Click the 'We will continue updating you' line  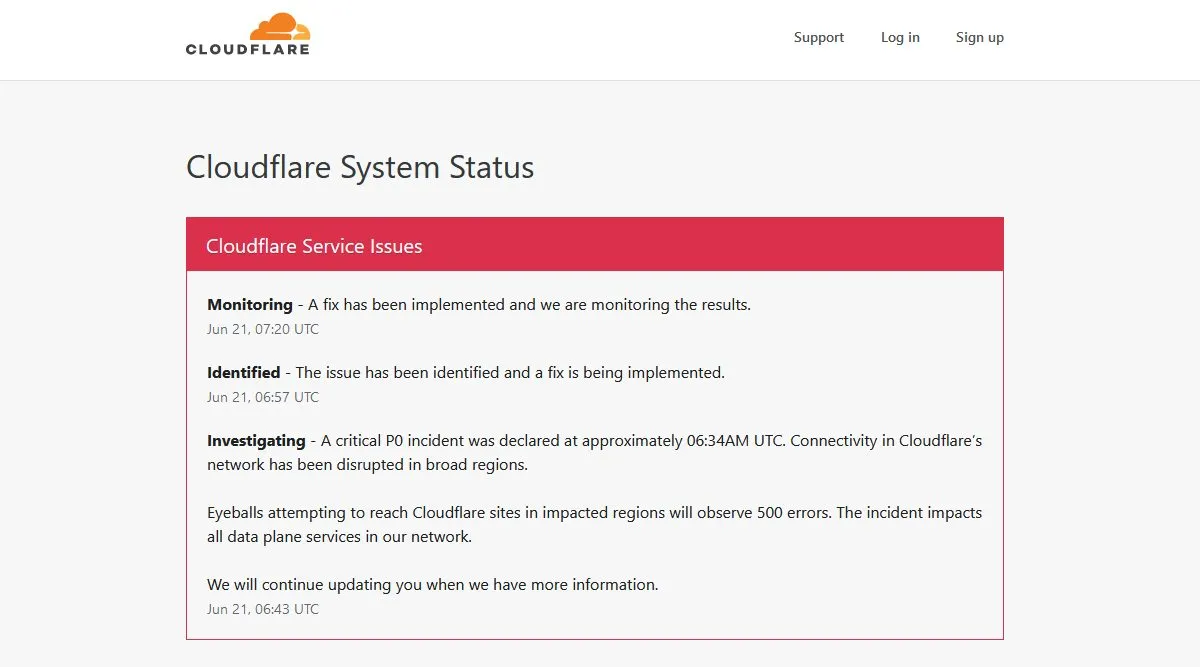point(432,585)
